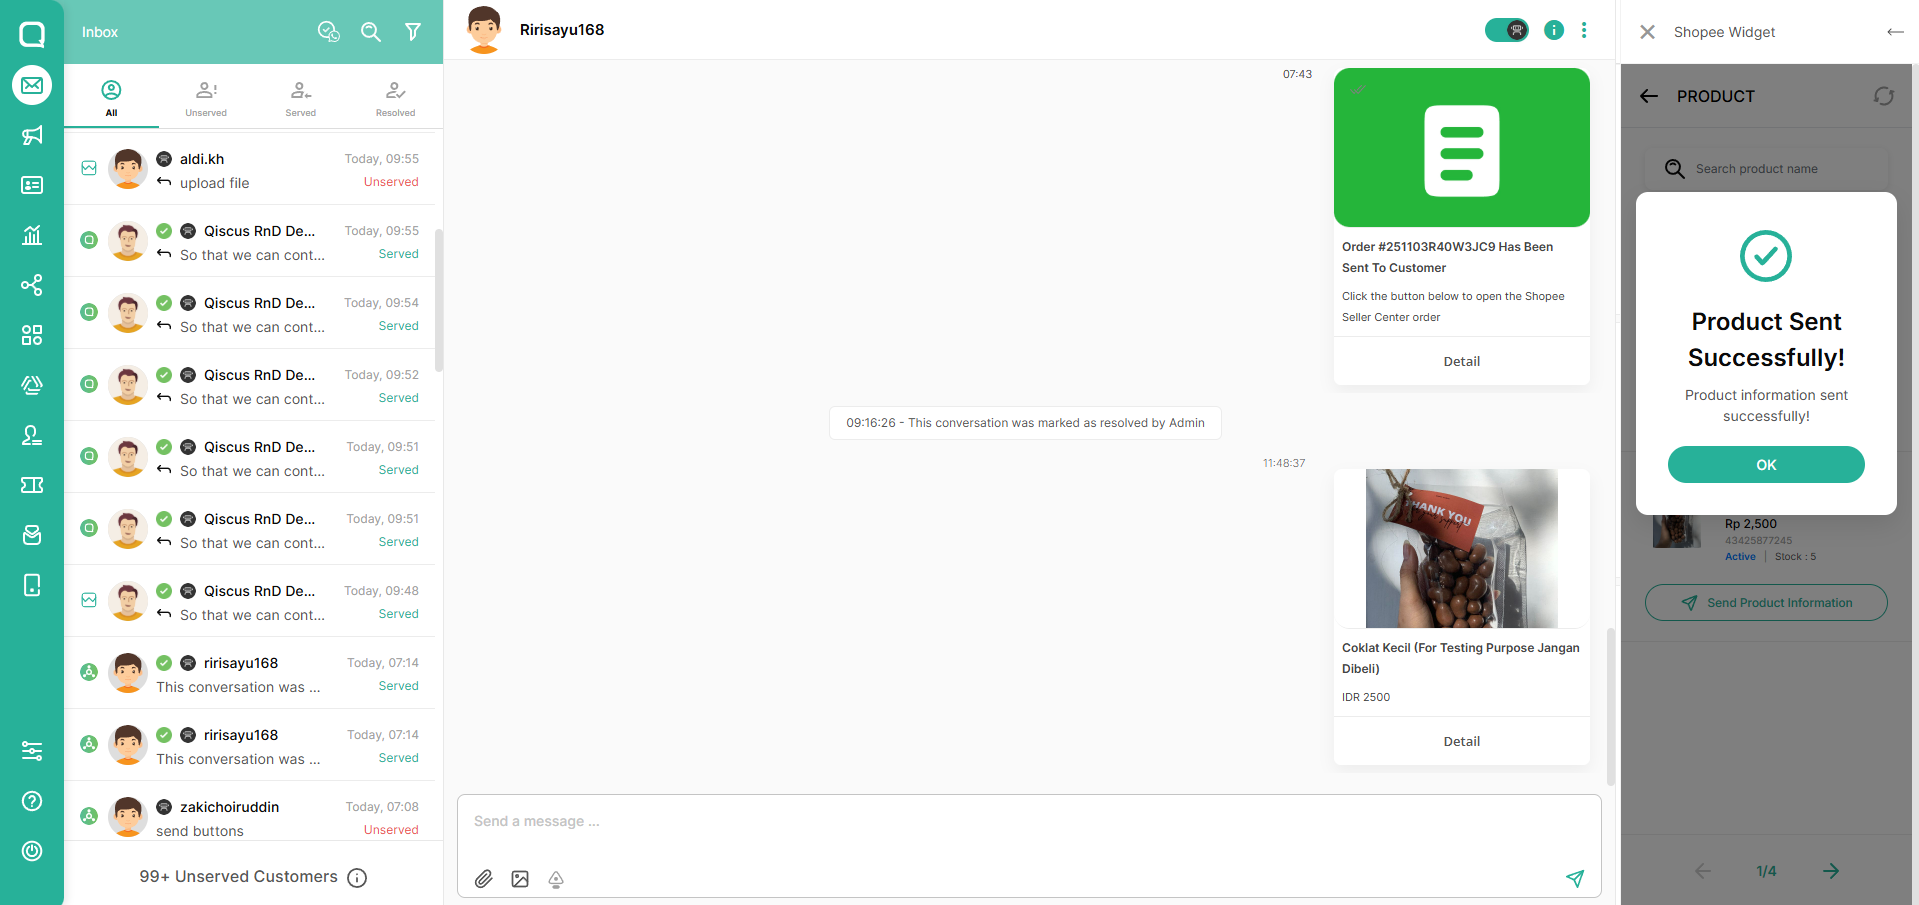Toggle the bot switch in chat header
This screenshot has height=905, width=1919.
click(1506, 30)
